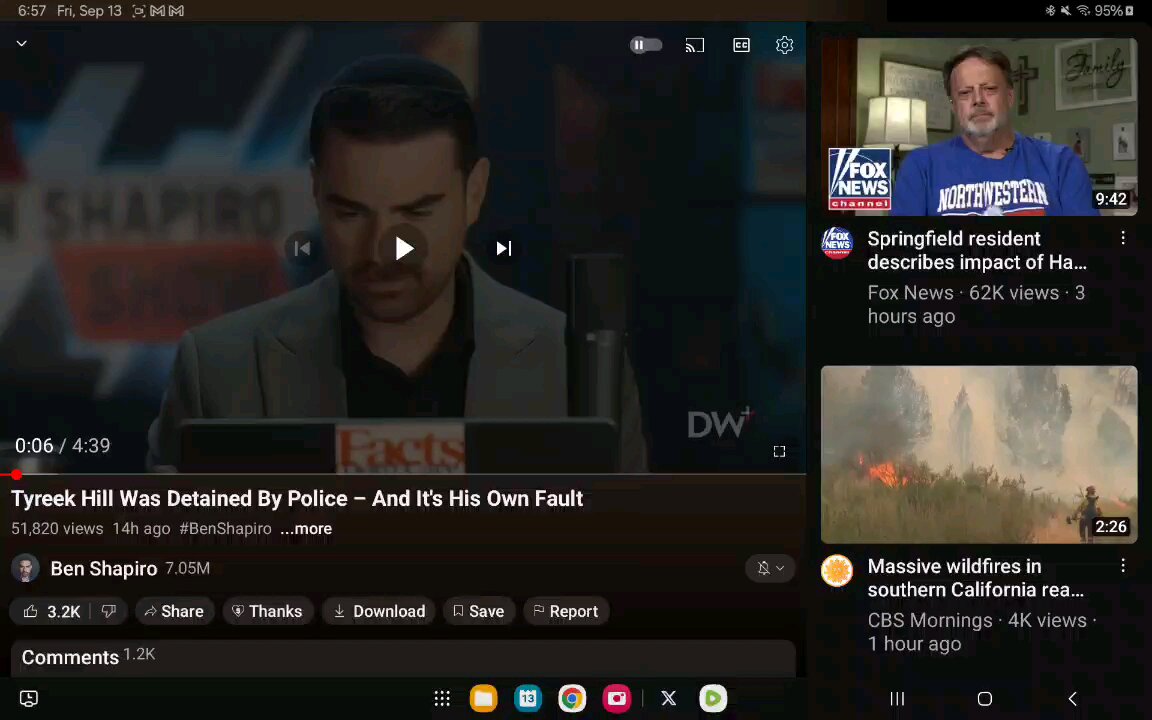Click the video title about Tyreek Hill

tap(297, 499)
